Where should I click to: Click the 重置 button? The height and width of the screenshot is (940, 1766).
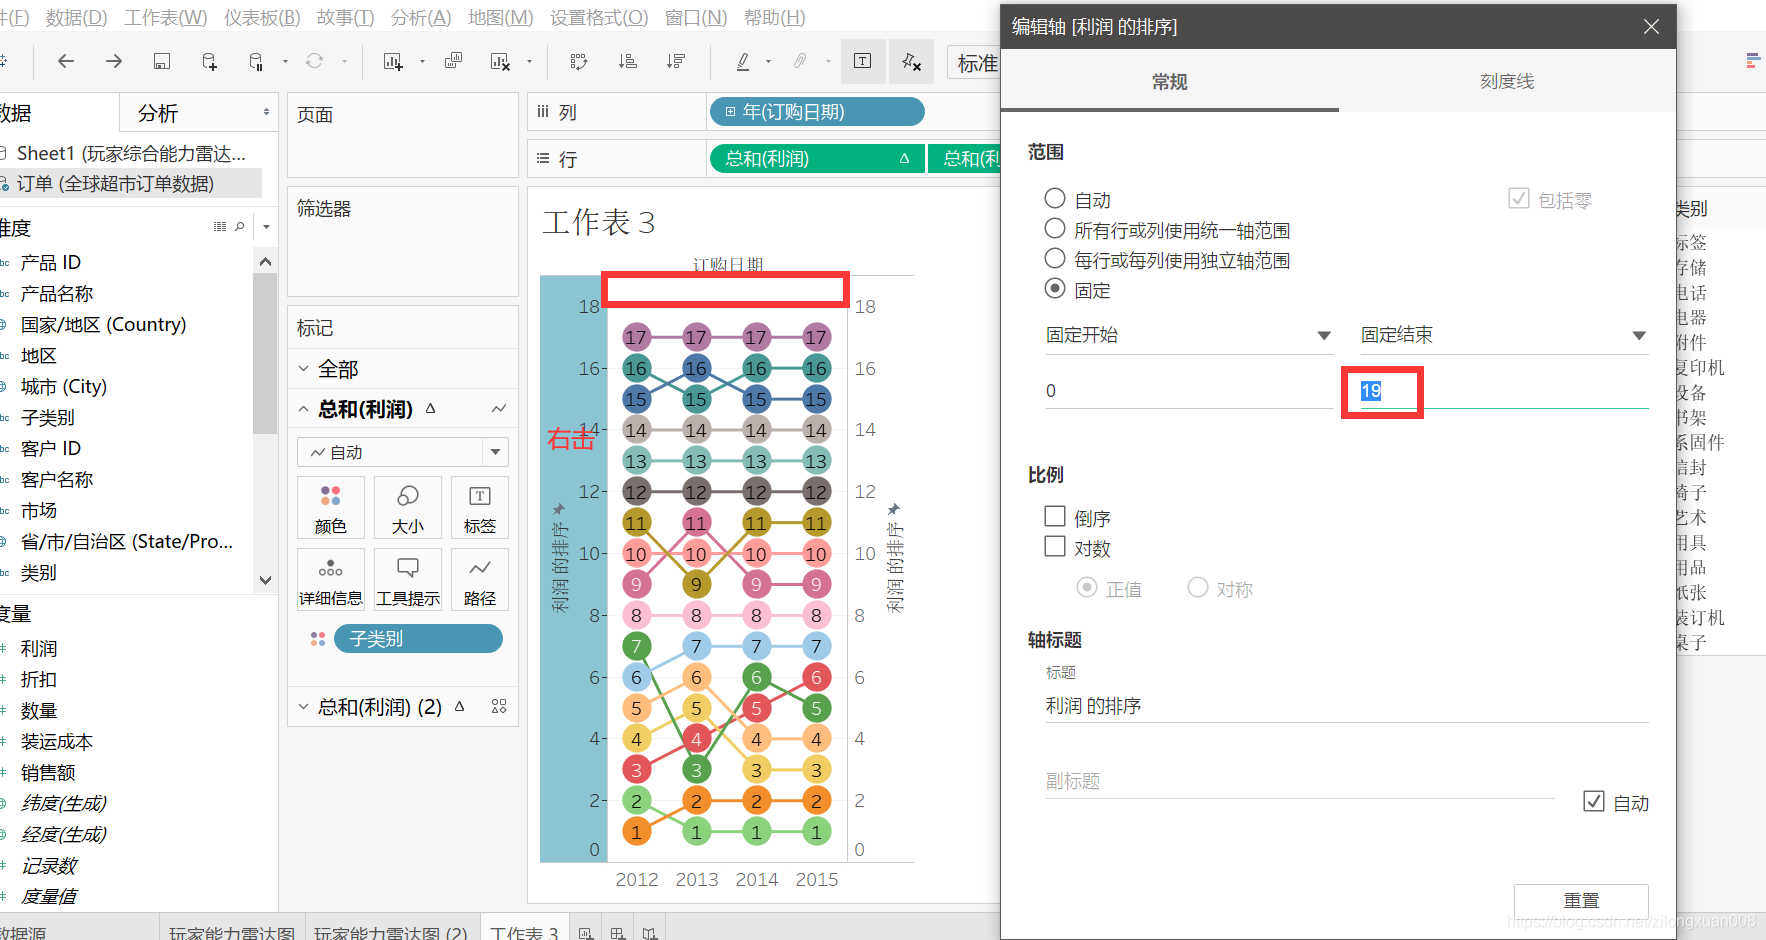coord(1581,900)
